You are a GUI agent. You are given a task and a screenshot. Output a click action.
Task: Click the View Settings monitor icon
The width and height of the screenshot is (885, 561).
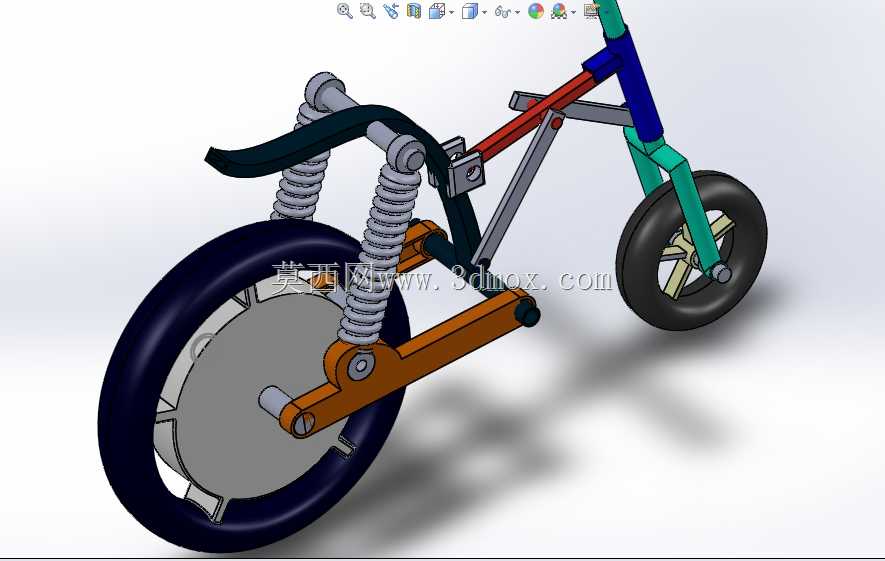(x=592, y=10)
